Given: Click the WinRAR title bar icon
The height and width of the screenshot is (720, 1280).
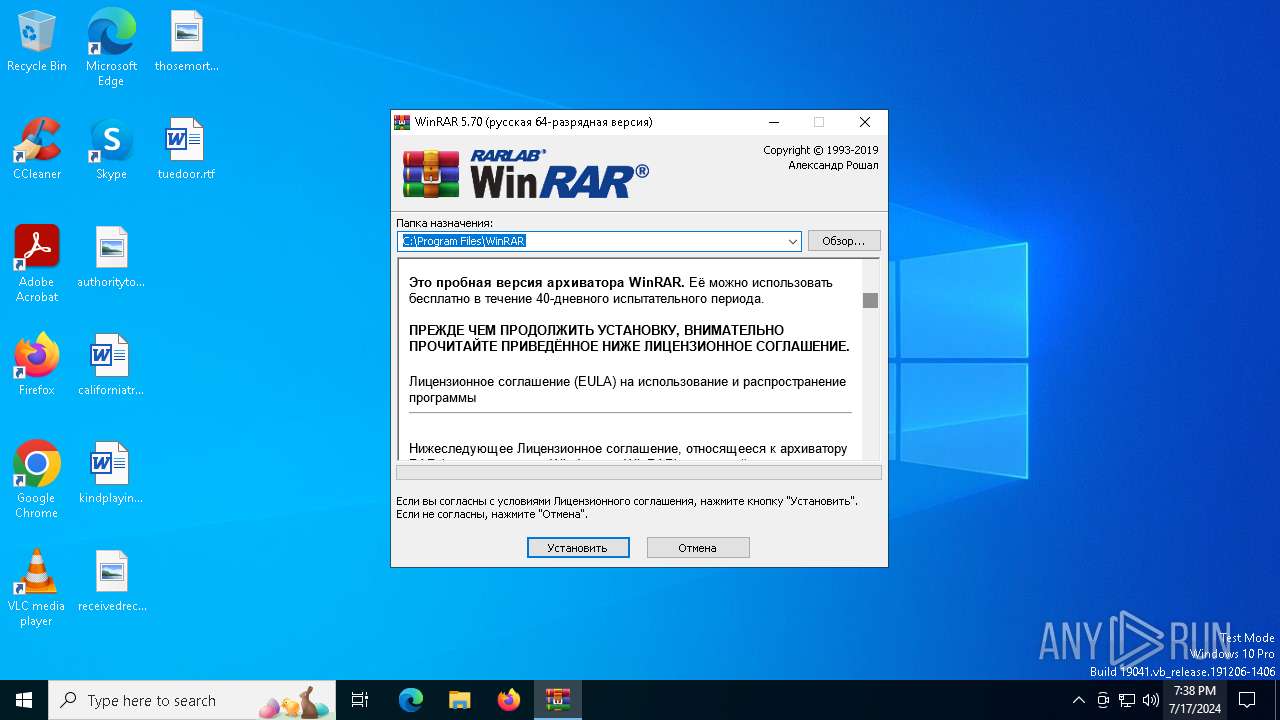Looking at the screenshot, I should [402, 122].
